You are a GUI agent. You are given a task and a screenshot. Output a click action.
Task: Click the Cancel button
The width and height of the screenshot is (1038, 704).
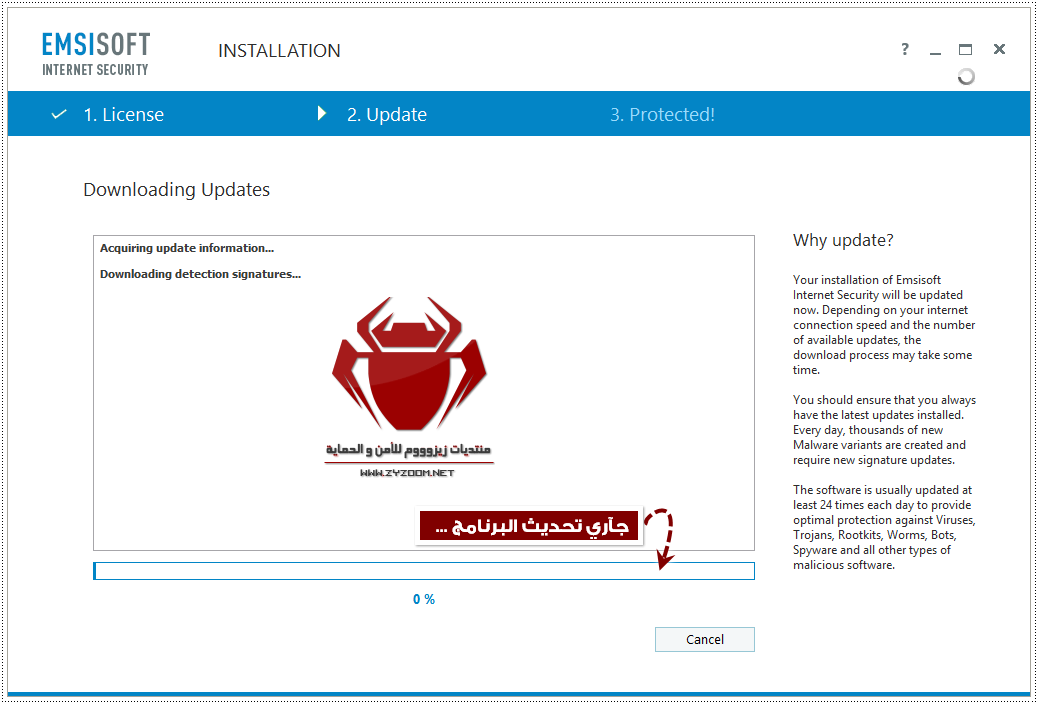click(704, 639)
